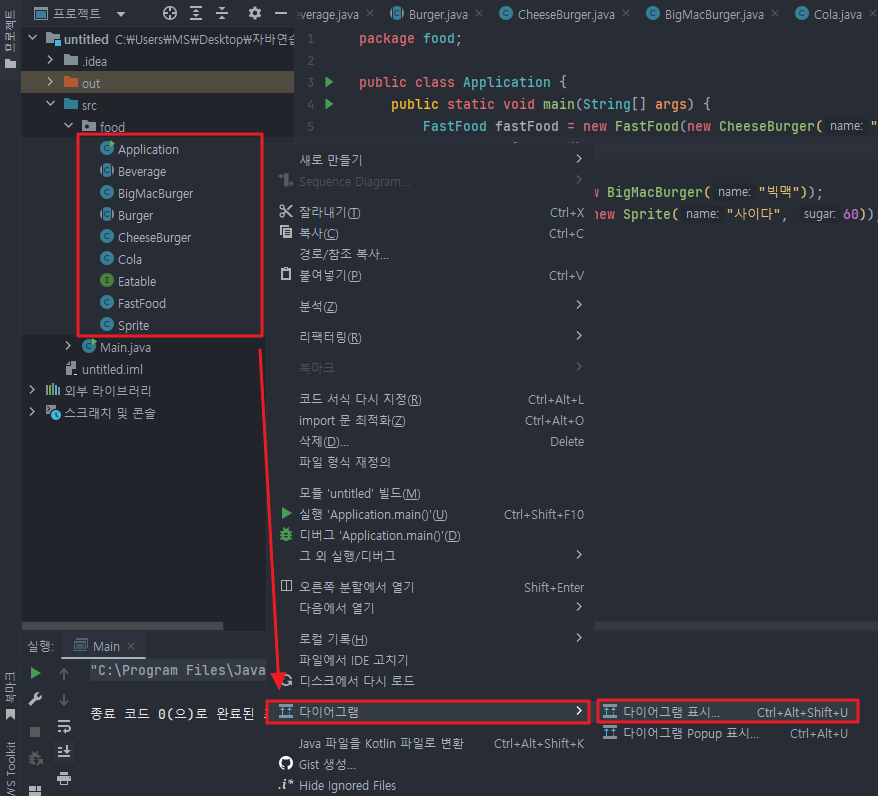The width and height of the screenshot is (878, 796).
Task: Collapse the food package
Action: [68, 125]
